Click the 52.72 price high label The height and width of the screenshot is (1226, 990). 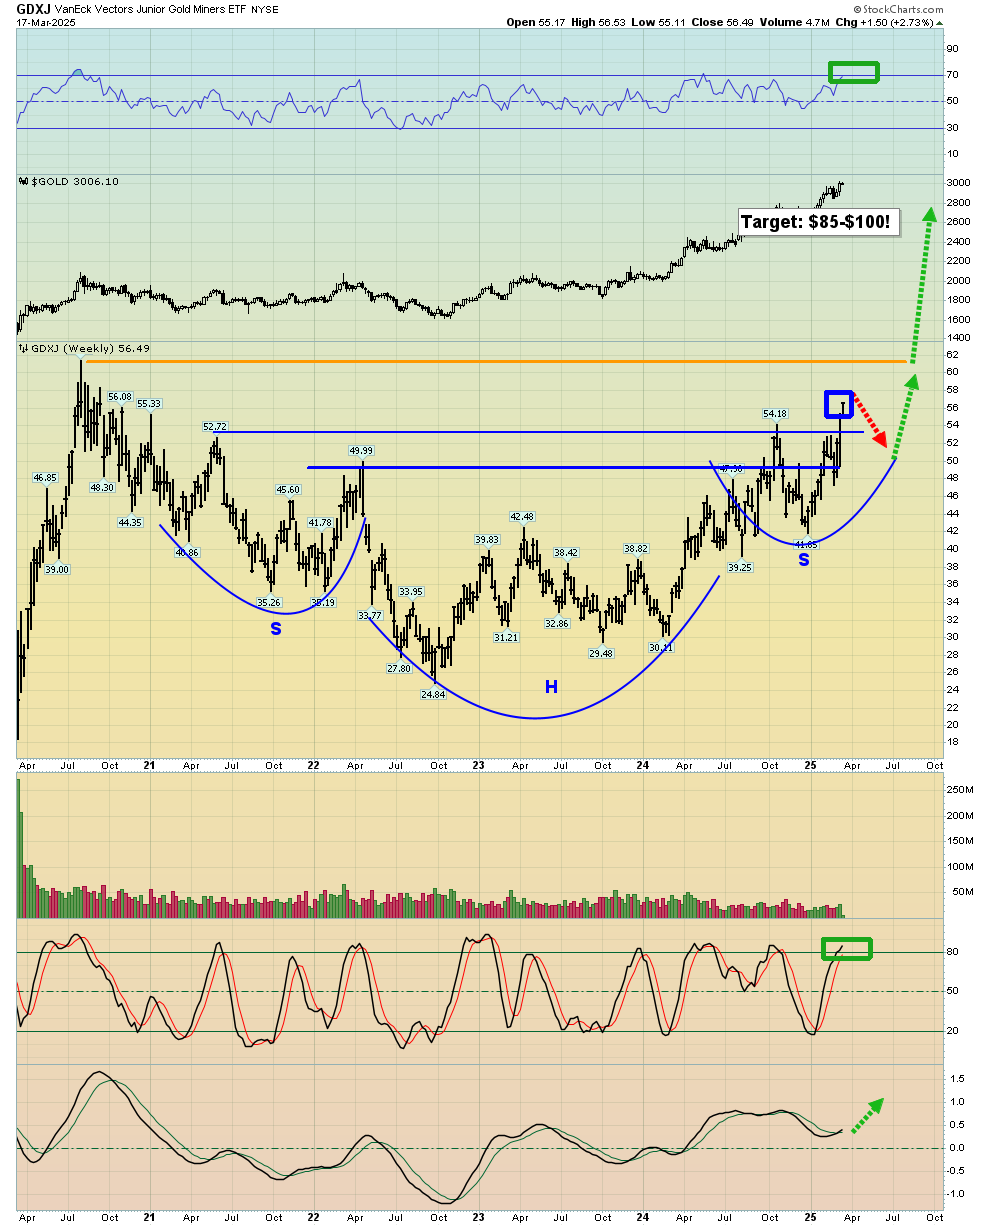click(x=215, y=426)
